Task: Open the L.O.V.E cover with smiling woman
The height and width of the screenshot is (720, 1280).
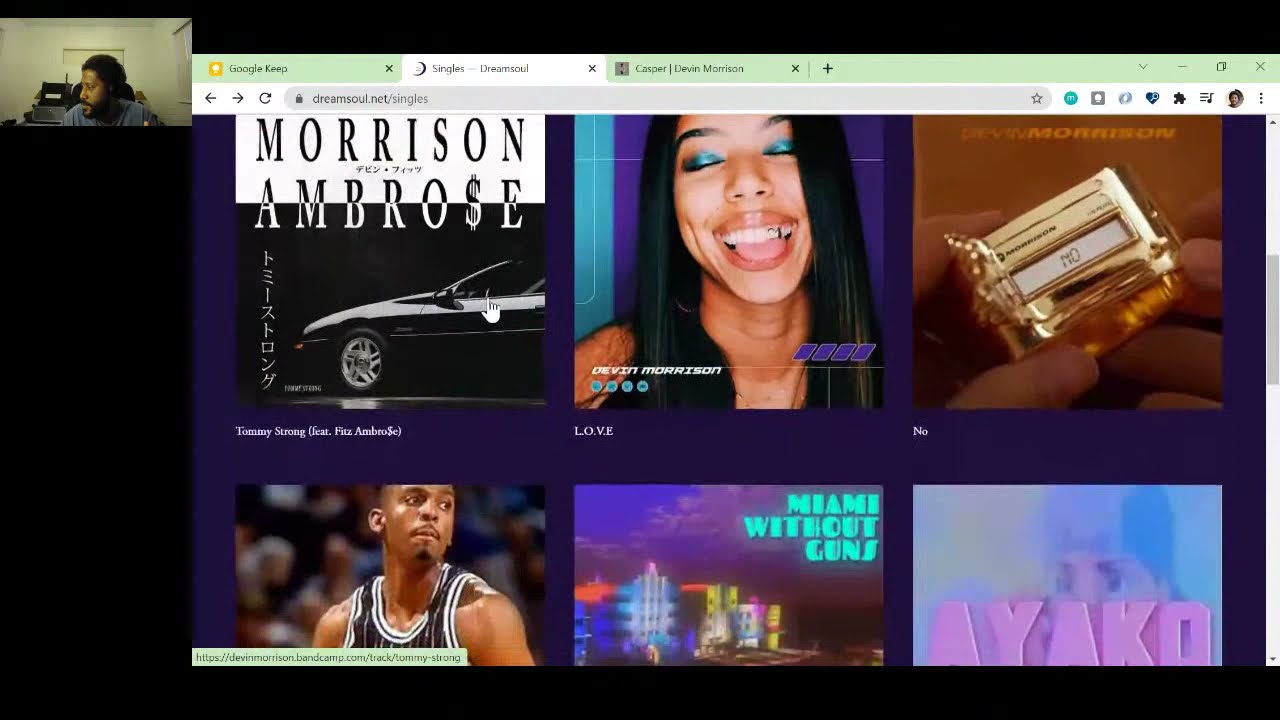Action: click(x=729, y=261)
